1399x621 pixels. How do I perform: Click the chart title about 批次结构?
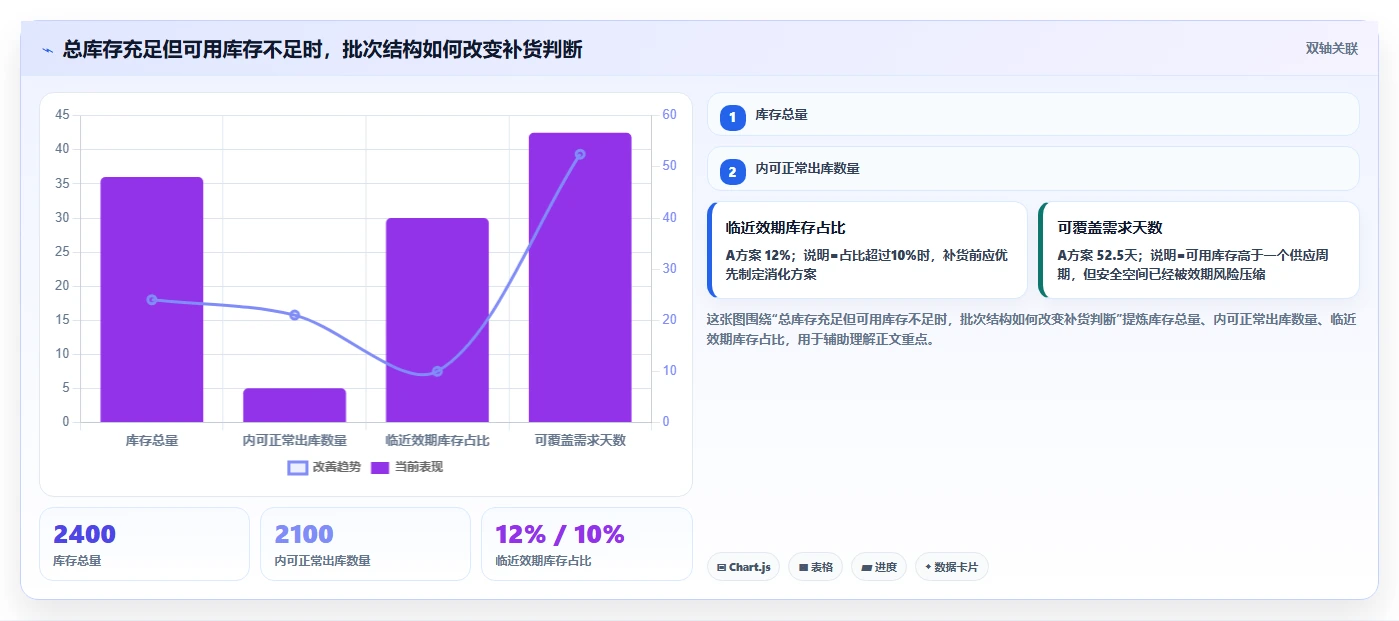pos(323,49)
